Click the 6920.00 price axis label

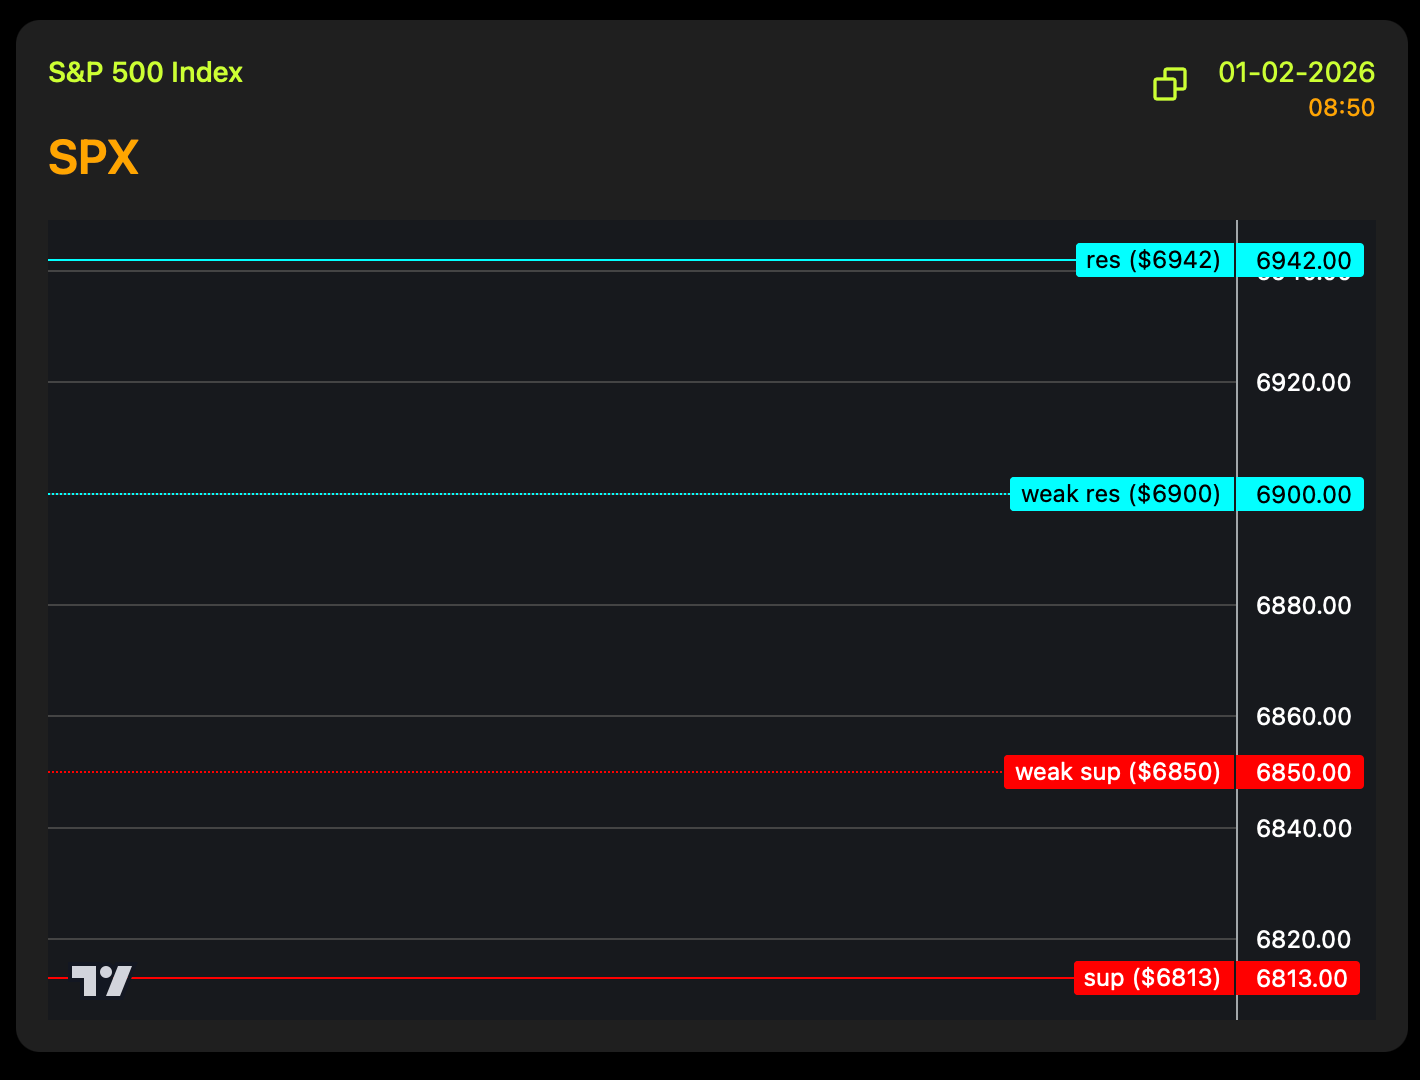coord(1303,383)
